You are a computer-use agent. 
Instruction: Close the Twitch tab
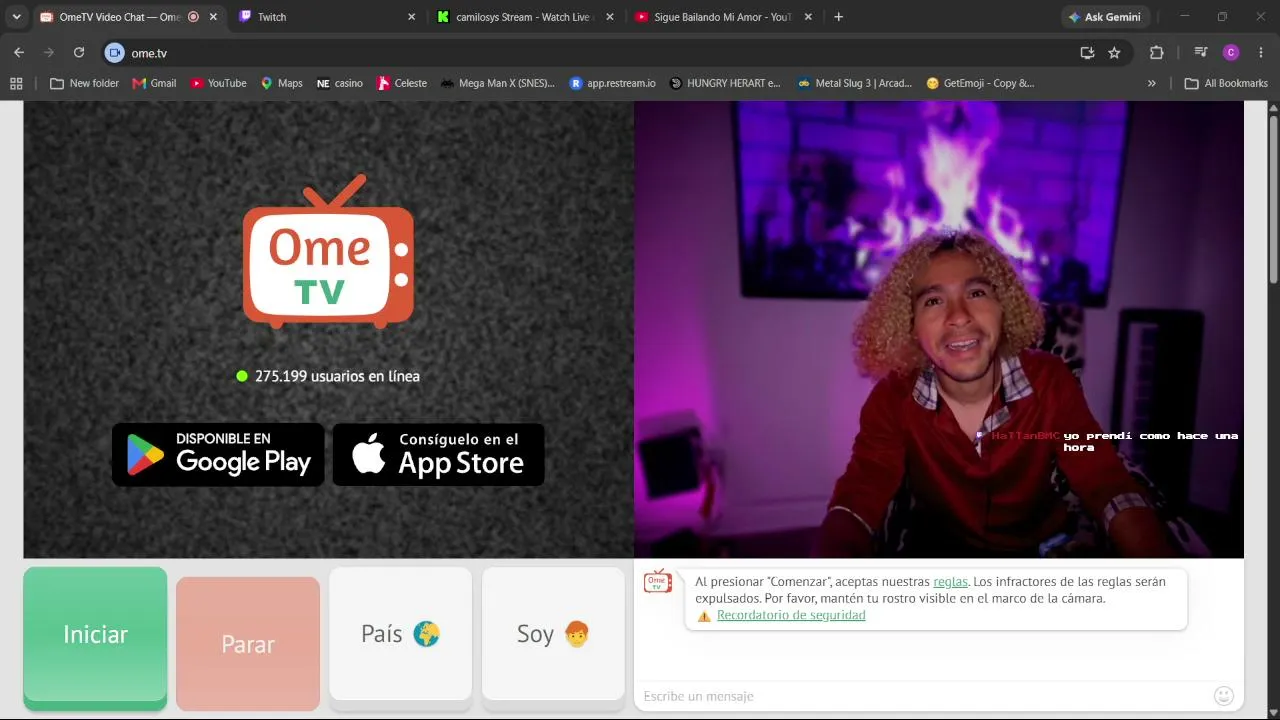(411, 17)
